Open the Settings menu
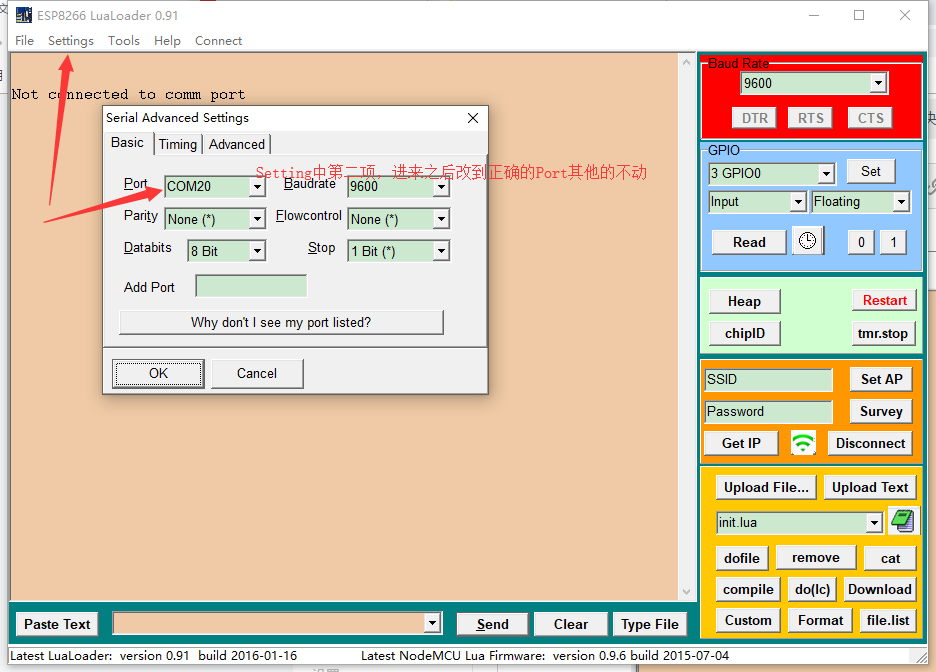This screenshot has width=936, height=672. click(71, 41)
